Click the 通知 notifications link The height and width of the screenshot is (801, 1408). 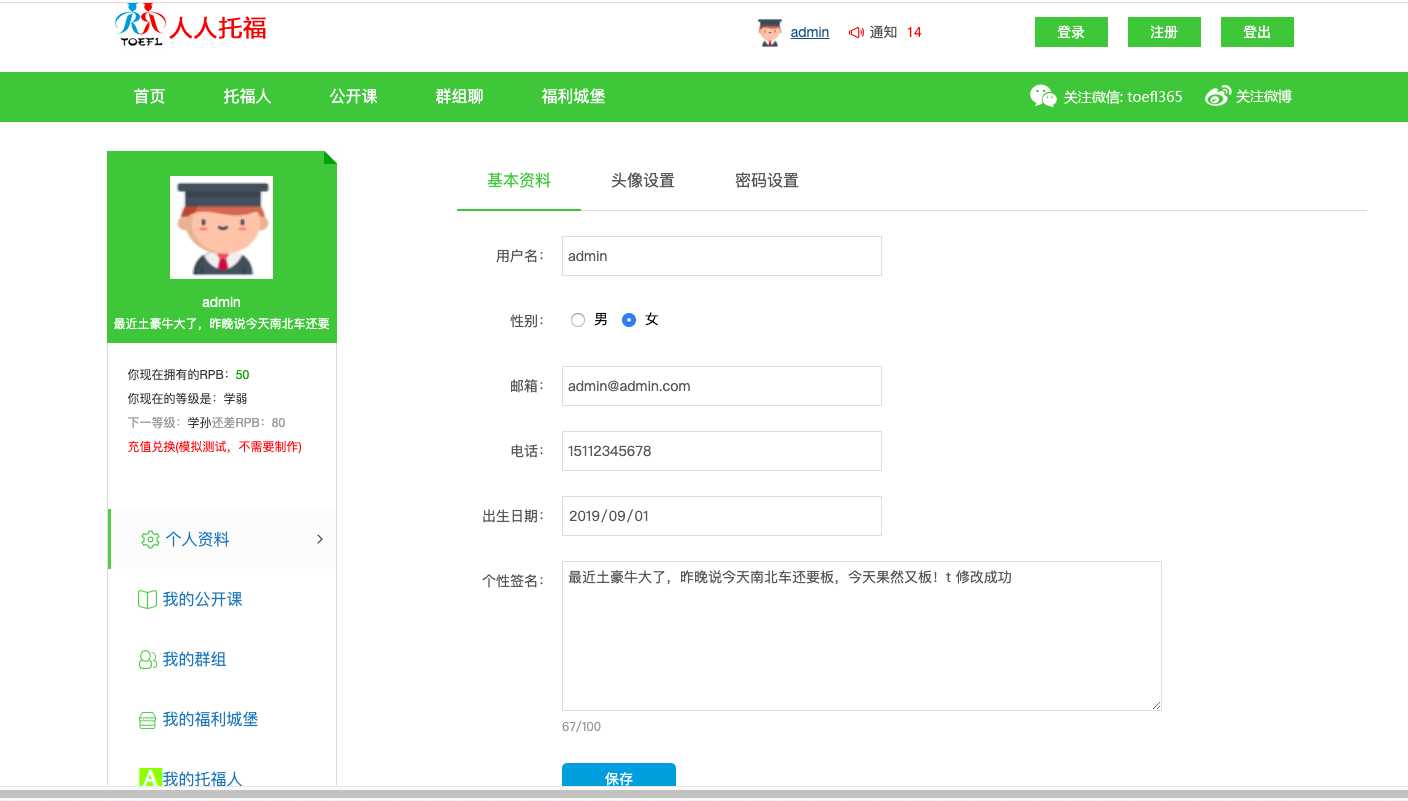point(884,32)
